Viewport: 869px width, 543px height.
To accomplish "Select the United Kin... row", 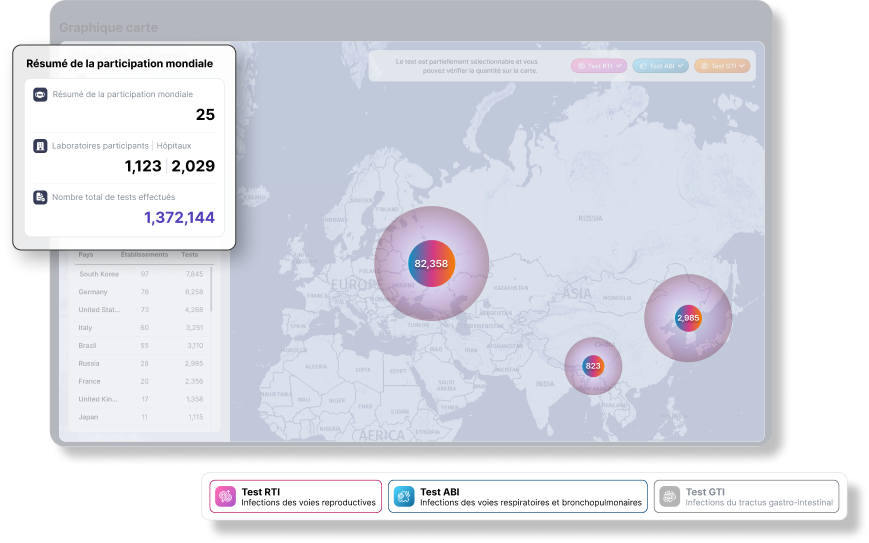I will pos(141,399).
